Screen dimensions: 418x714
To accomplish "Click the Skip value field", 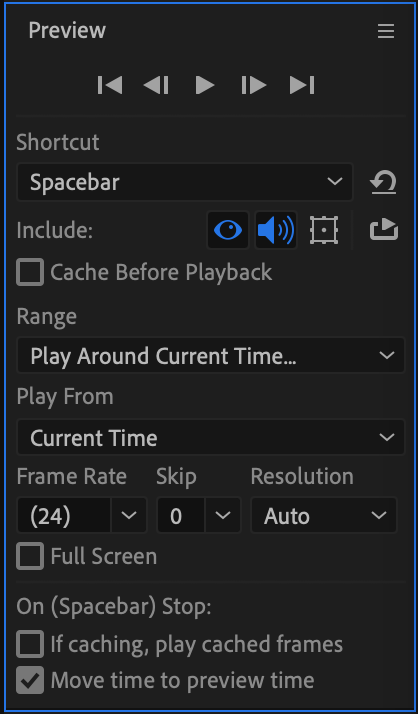I will click(x=181, y=515).
